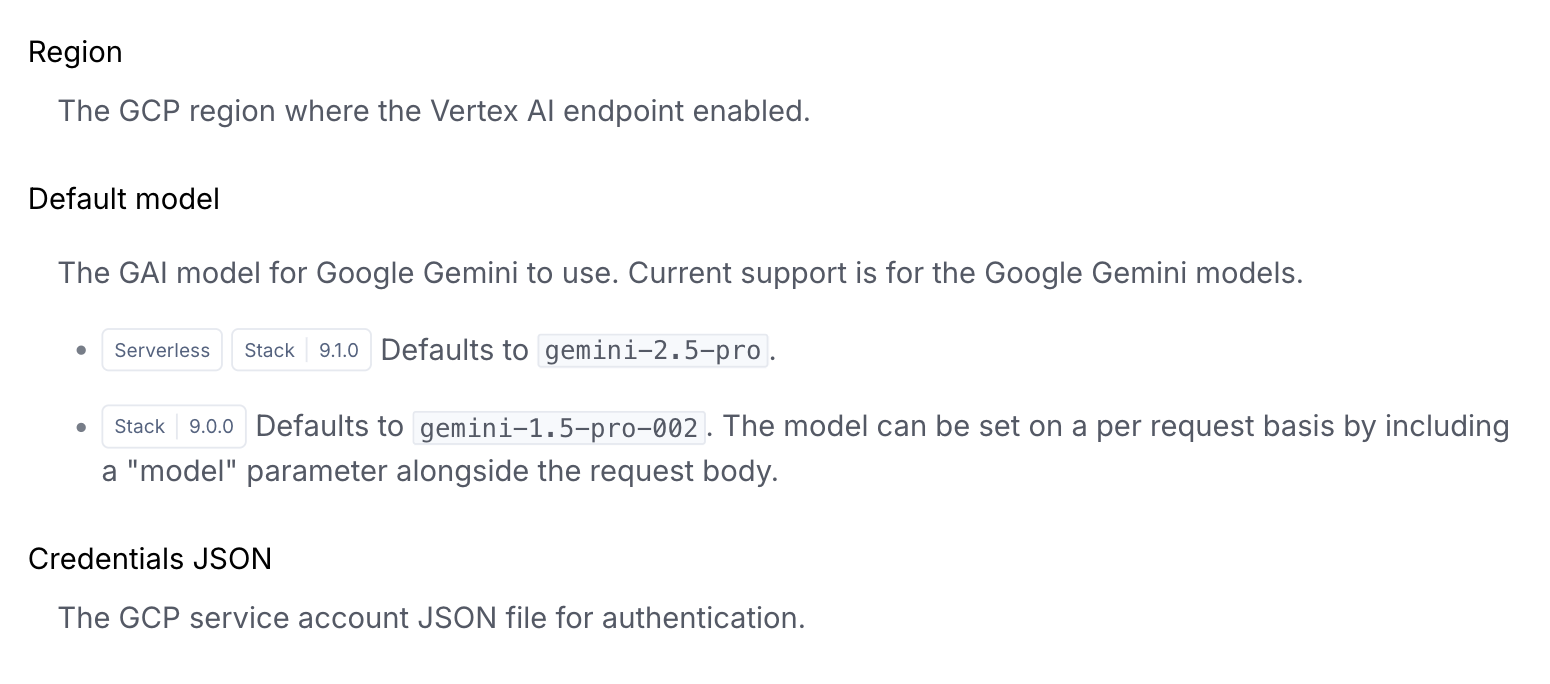The width and height of the screenshot is (1550, 684).
Task: Click the gemini-2.5-pro code snippet
Action: point(653,350)
